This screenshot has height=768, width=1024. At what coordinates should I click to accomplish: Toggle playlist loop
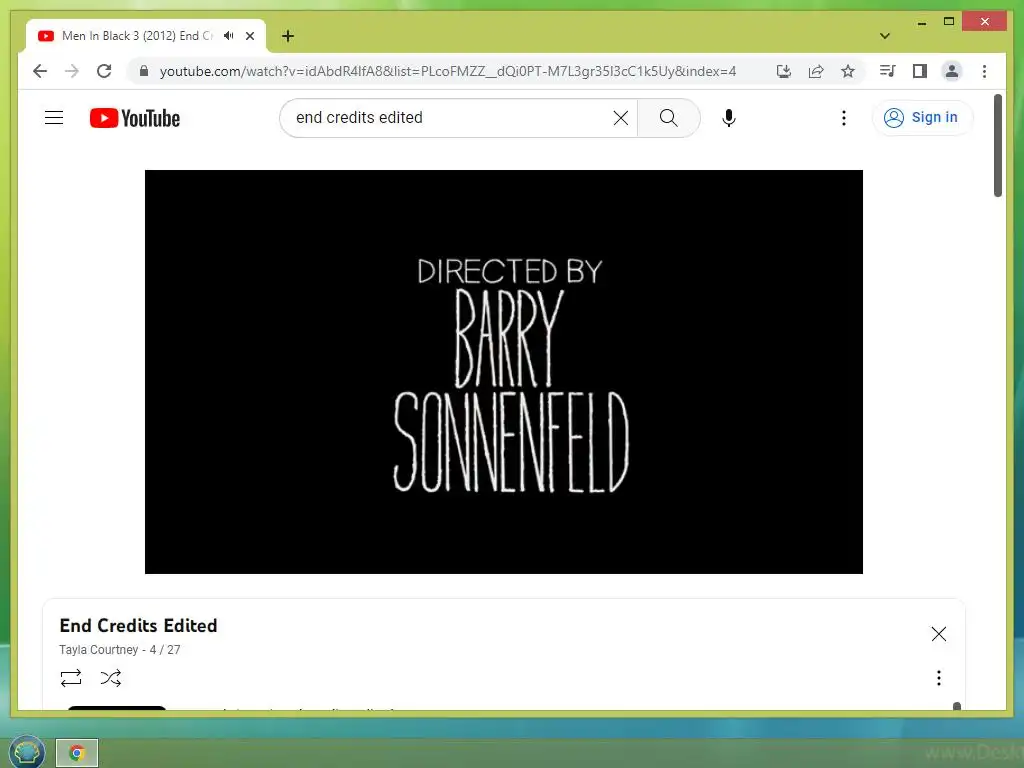pos(71,678)
